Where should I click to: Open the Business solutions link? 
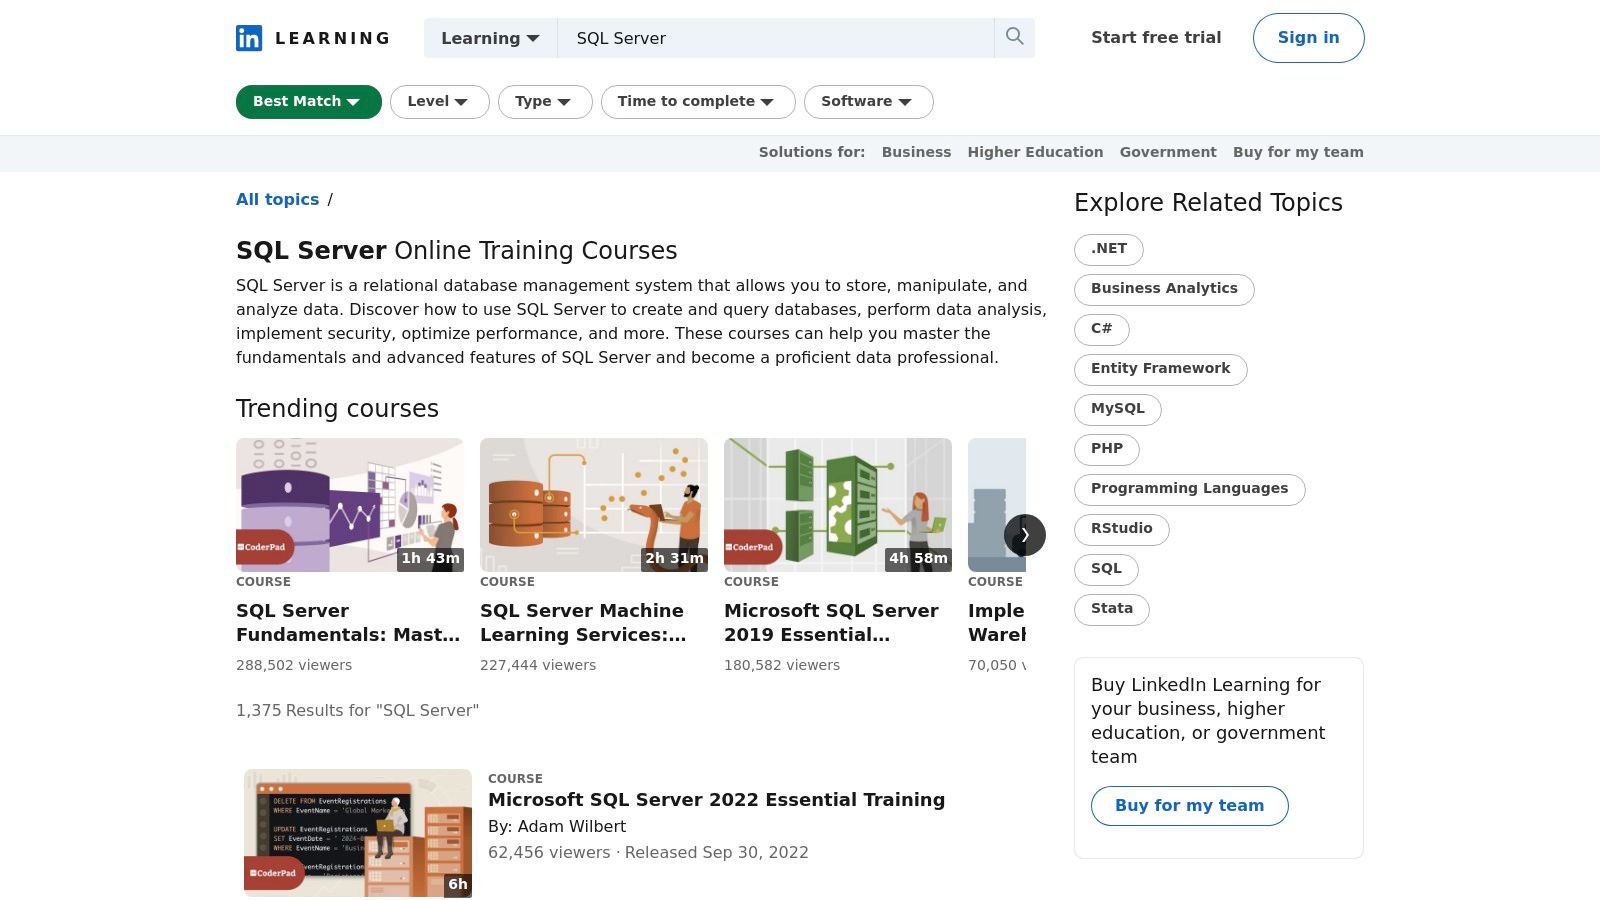[916, 152]
